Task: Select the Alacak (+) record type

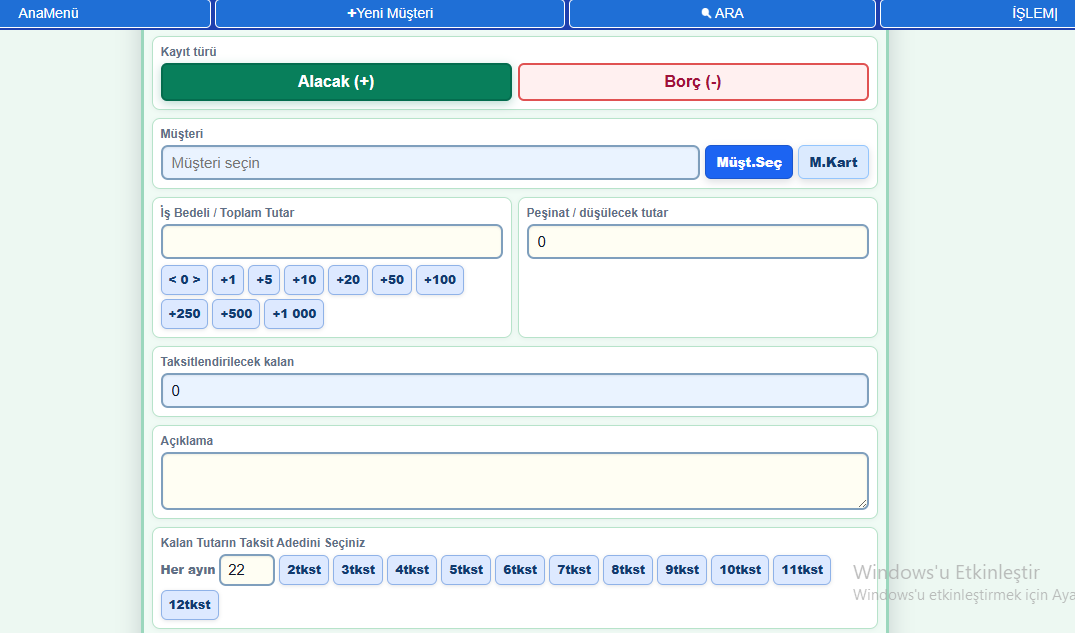Action: point(336,82)
